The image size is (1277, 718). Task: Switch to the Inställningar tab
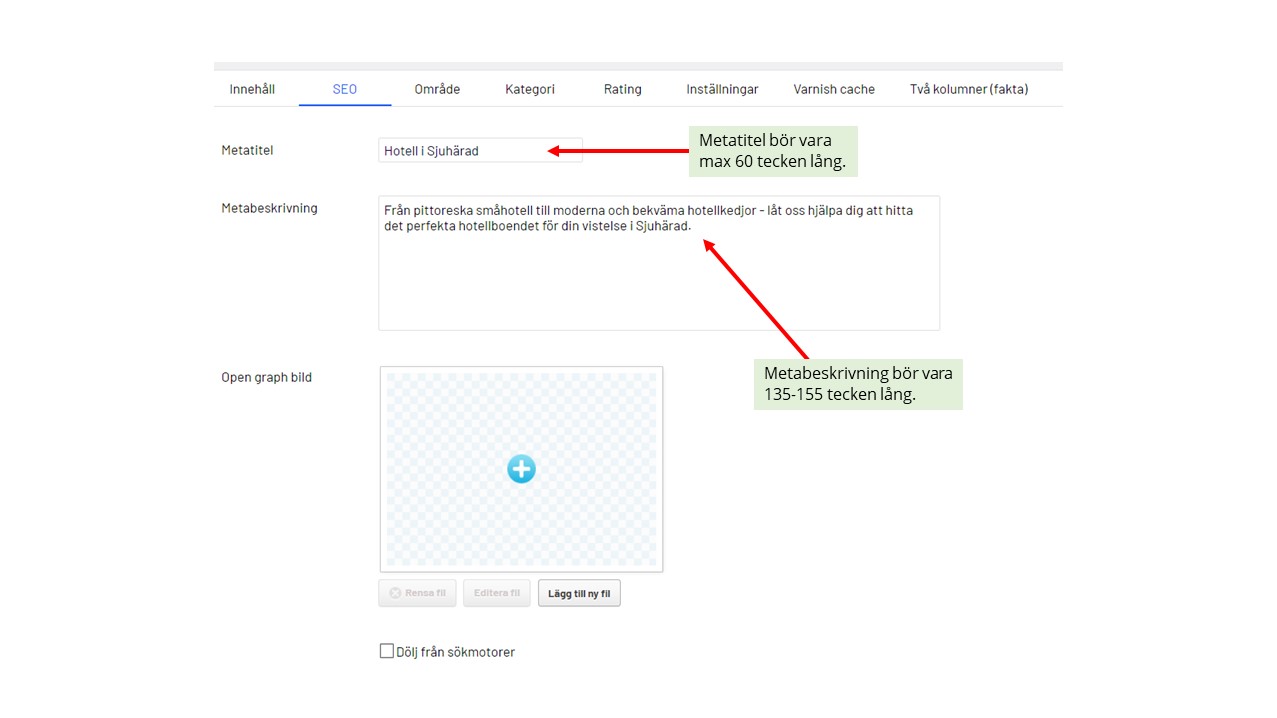click(722, 89)
